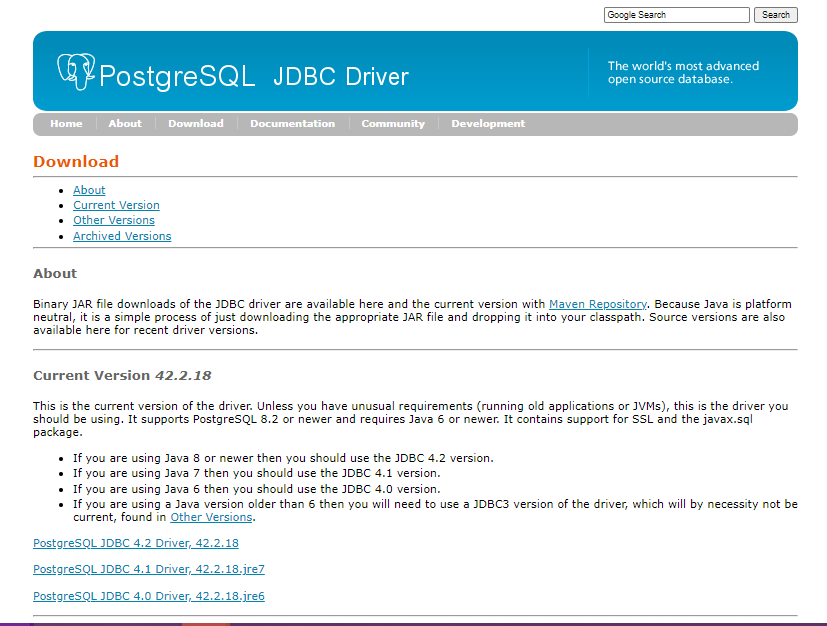Click the PostgreSQL elephant logo
The height and width of the screenshot is (626, 827).
tap(74, 70)
